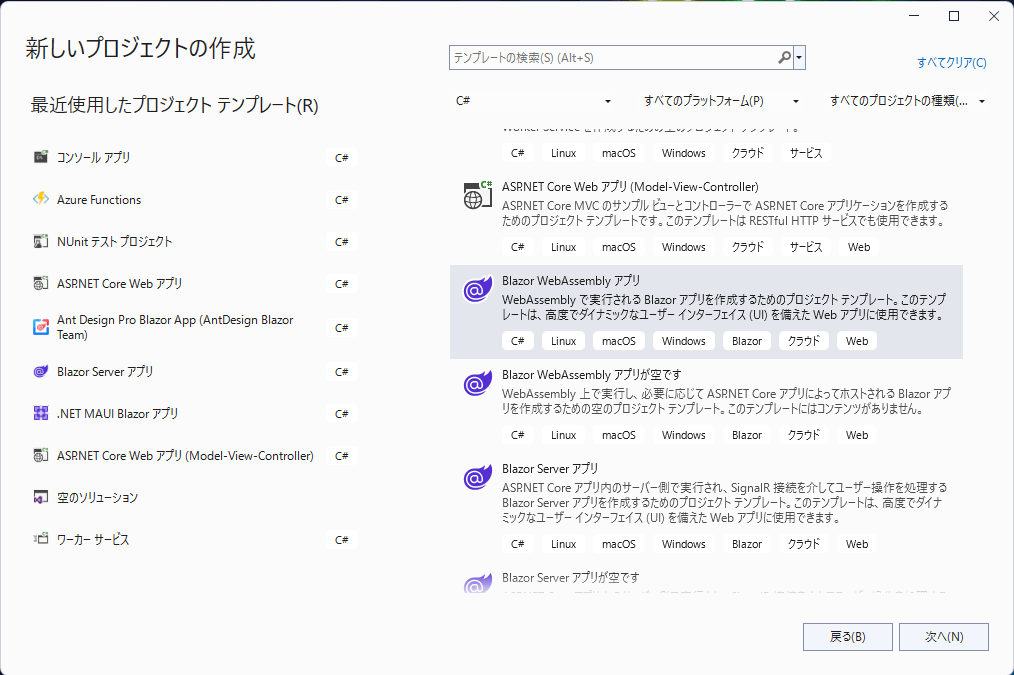Click the NUnit test project icon
The height and width of the screenshot is (675, 1014).
pyautogui.click(x=41, y=241)
